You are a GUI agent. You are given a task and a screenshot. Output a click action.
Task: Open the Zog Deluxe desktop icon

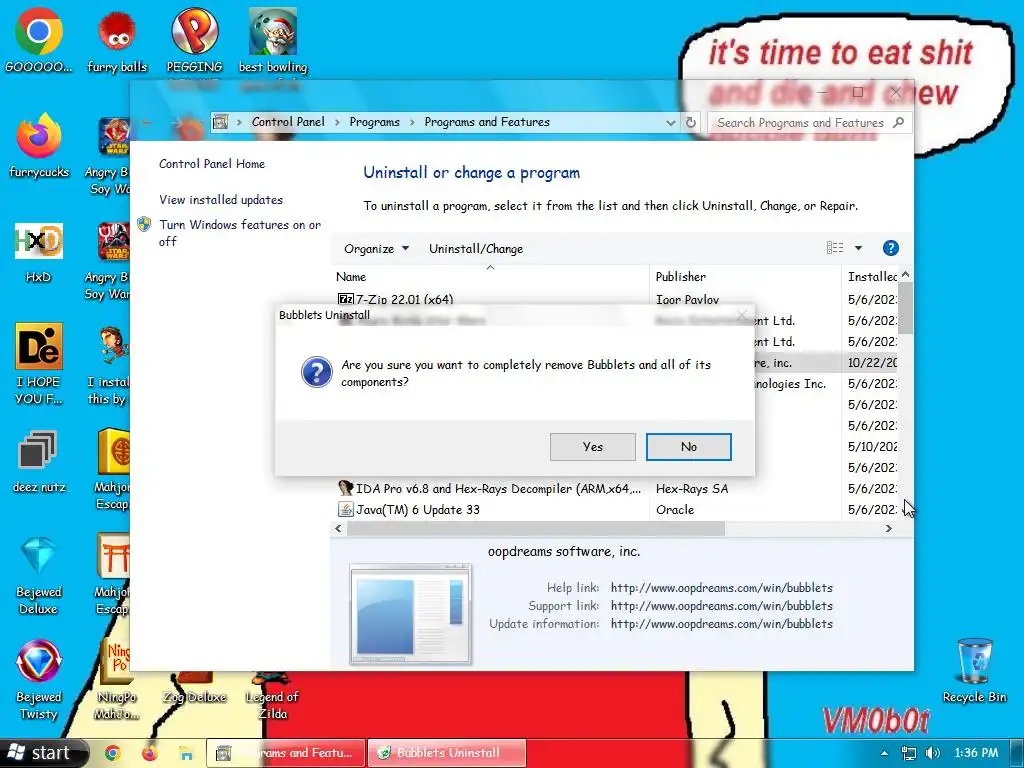coord(194,688)
